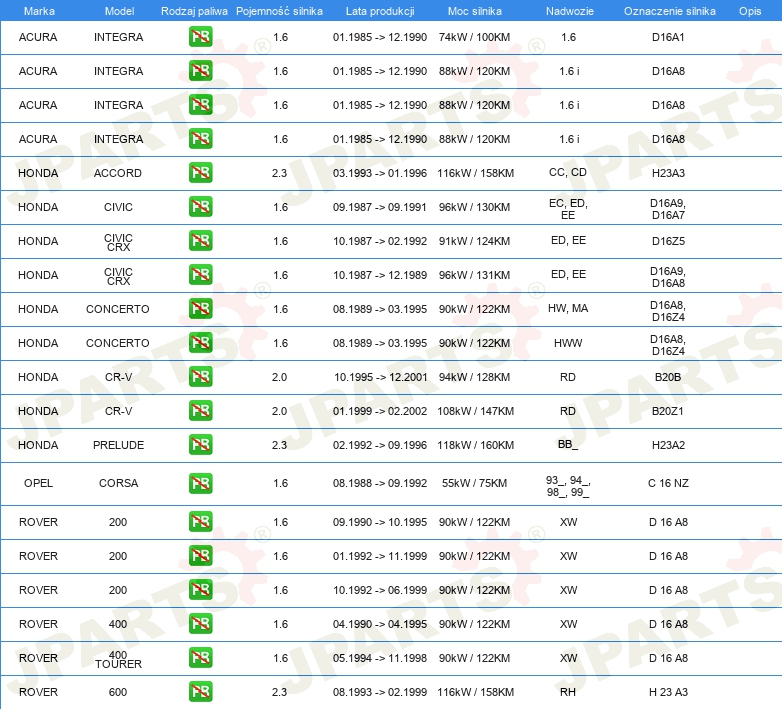
Task: Click the fuel icon in the HONDA CIVIC 130KM row
Action: point(200,206)
